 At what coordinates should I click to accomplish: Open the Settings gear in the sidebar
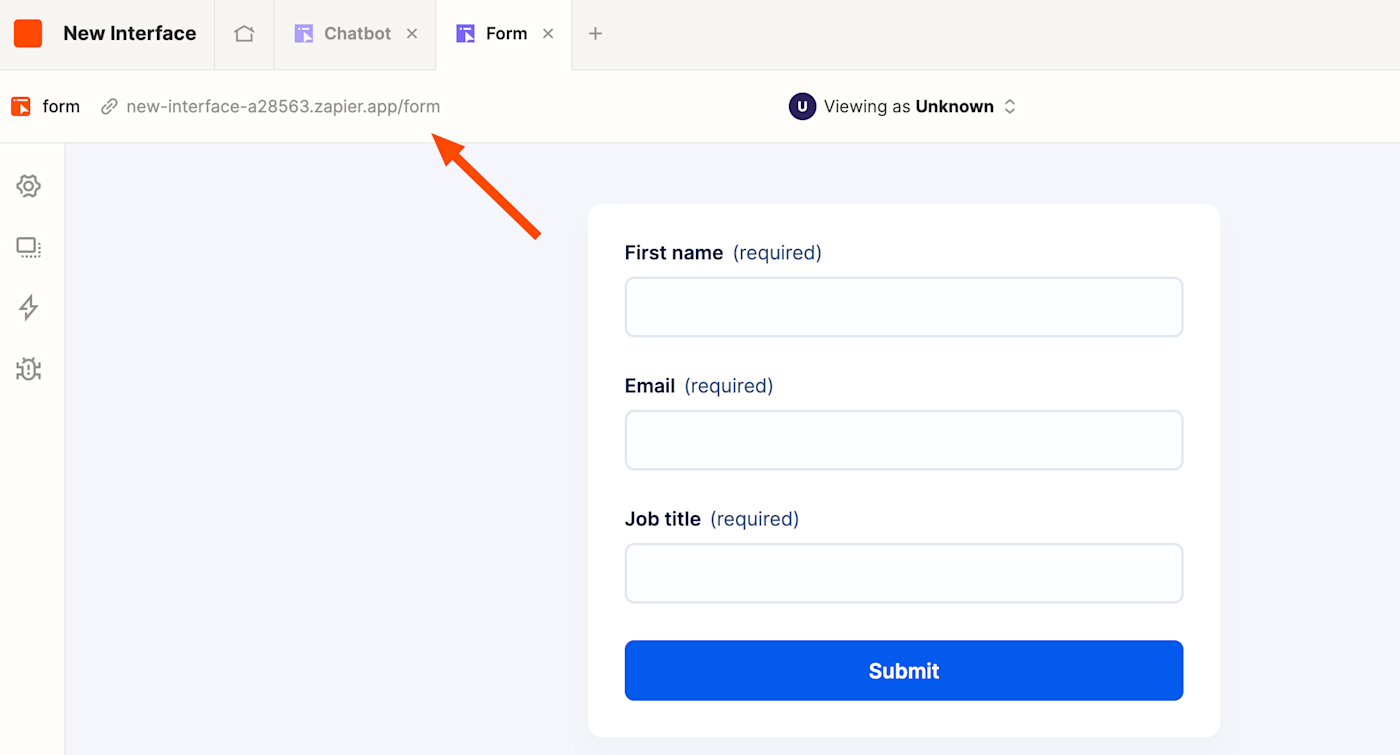[x=28, y=186]
